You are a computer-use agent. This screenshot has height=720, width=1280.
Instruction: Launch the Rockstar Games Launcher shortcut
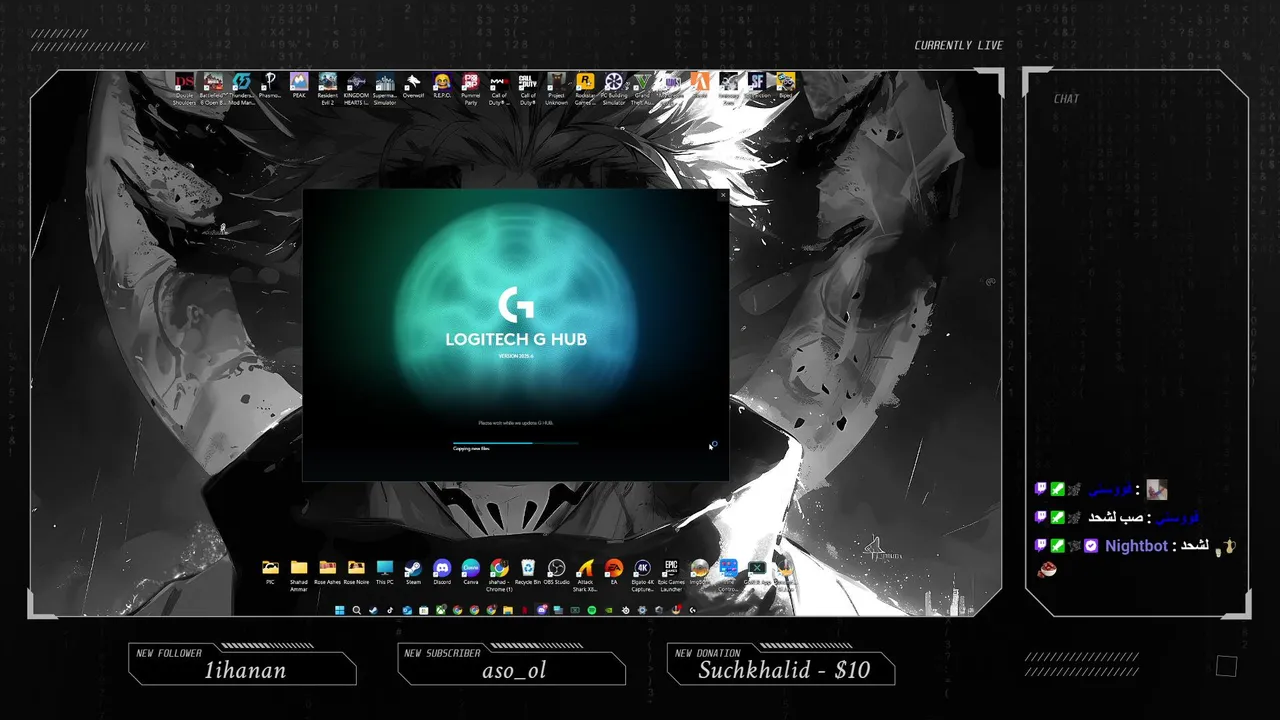tap(585, 88)
